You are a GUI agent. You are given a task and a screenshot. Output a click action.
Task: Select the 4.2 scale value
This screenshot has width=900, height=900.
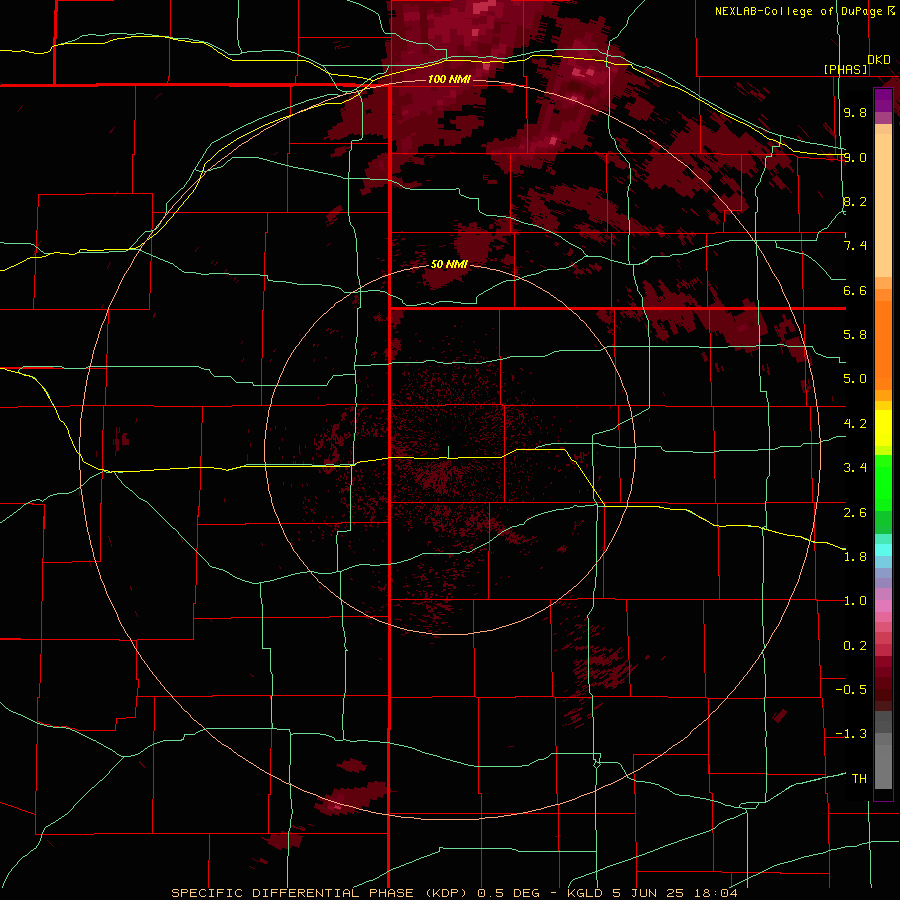[855, 424]
